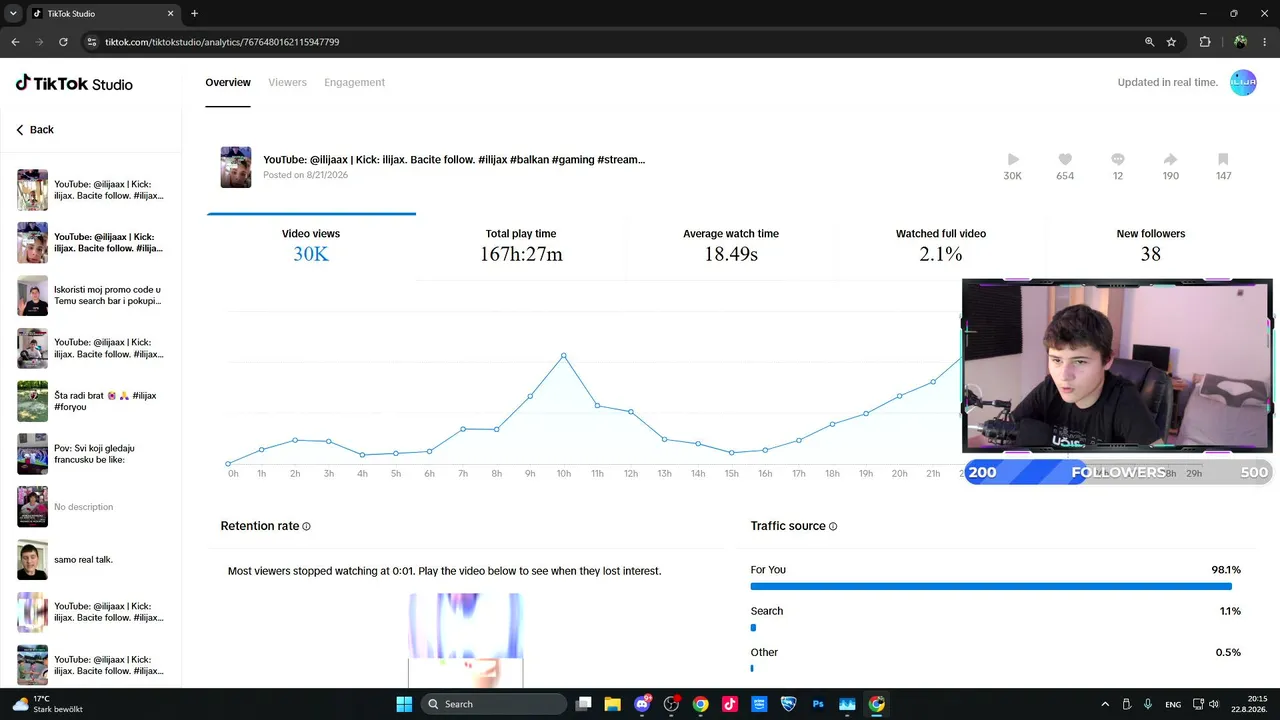Select the Video views metric tab

[x=311, y=246]
